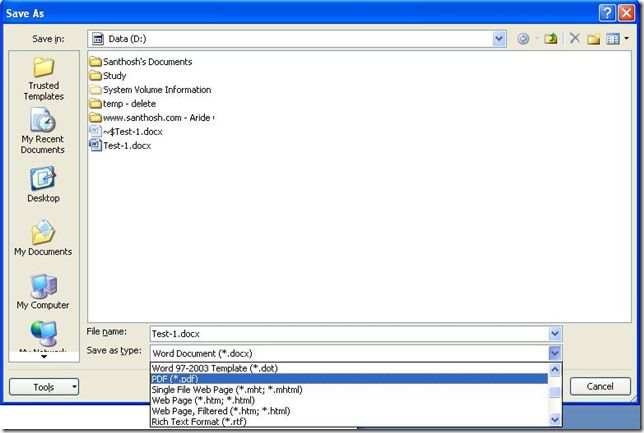Choose Word 97-2003 Template (*.dot)
The width and height of the screenshot is (644, 433).
click(349, 368)
